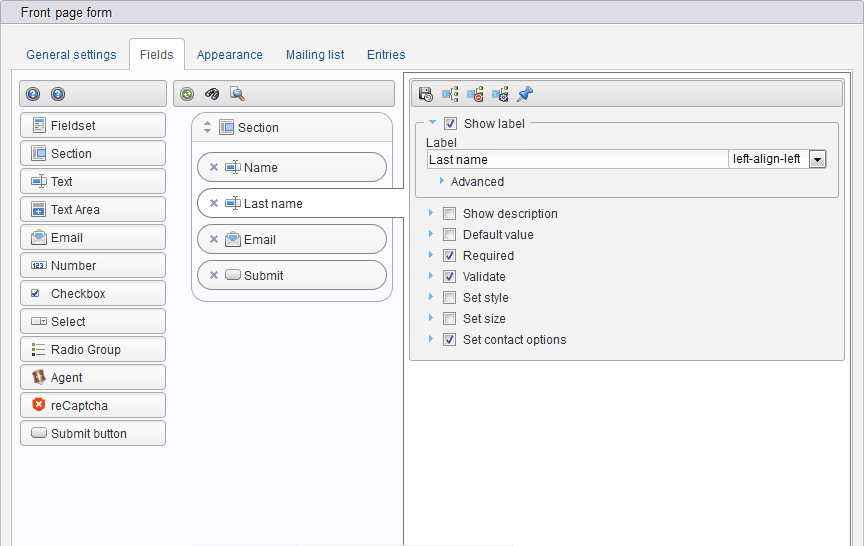The width and height of the screenshot is (864, 546).
Task: Click the magnifier preview icon above form fields
Action: (237, 94)
